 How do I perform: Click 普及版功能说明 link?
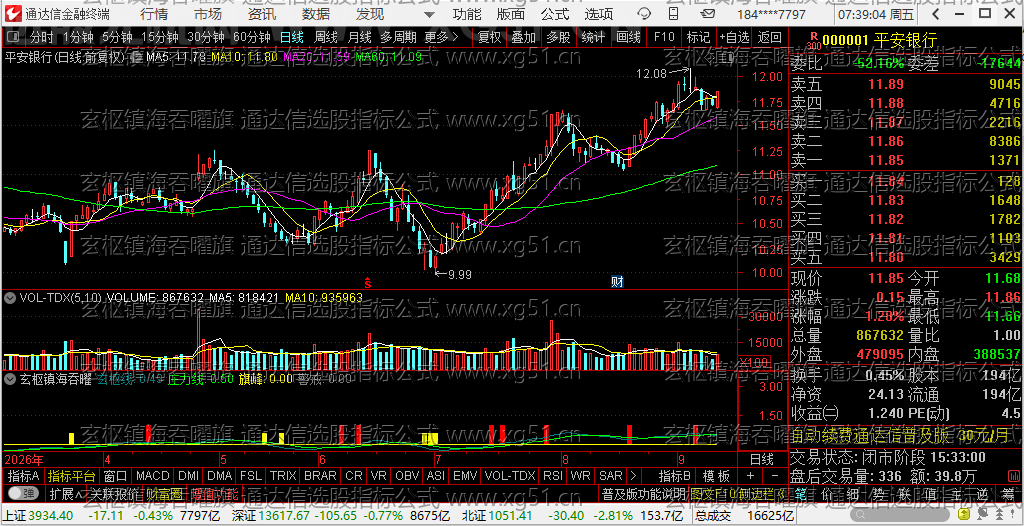click(643, 493)
